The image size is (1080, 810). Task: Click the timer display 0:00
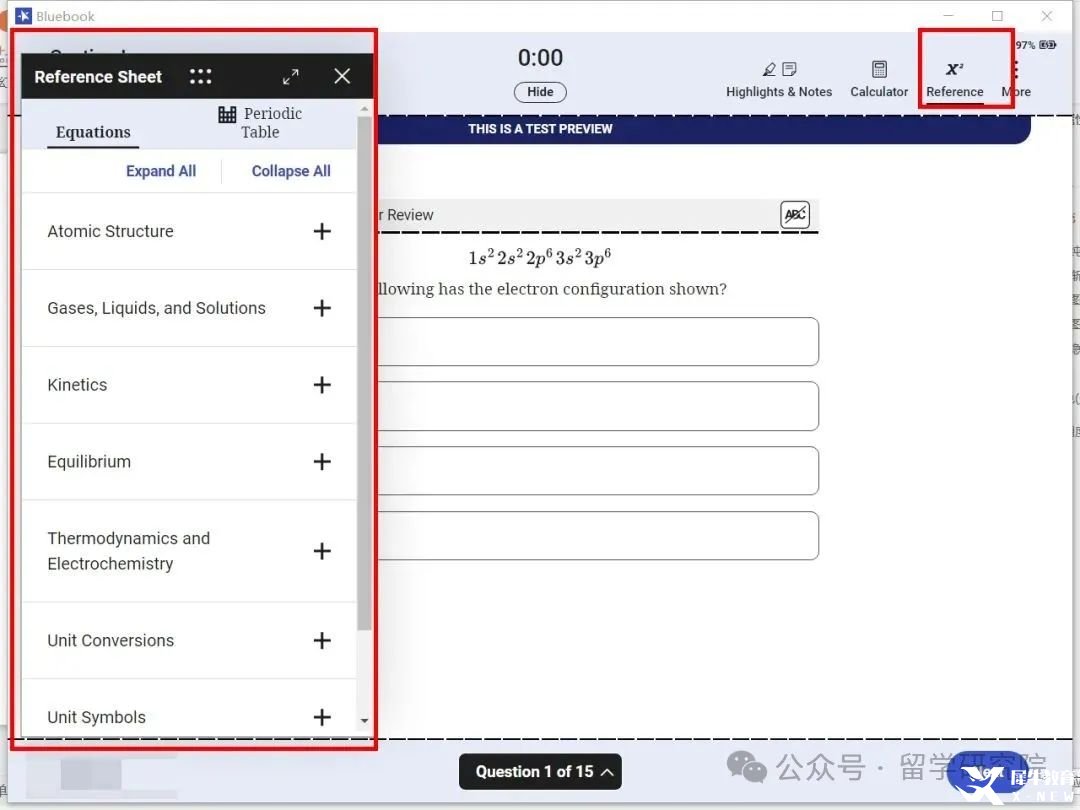coord(540,58)
